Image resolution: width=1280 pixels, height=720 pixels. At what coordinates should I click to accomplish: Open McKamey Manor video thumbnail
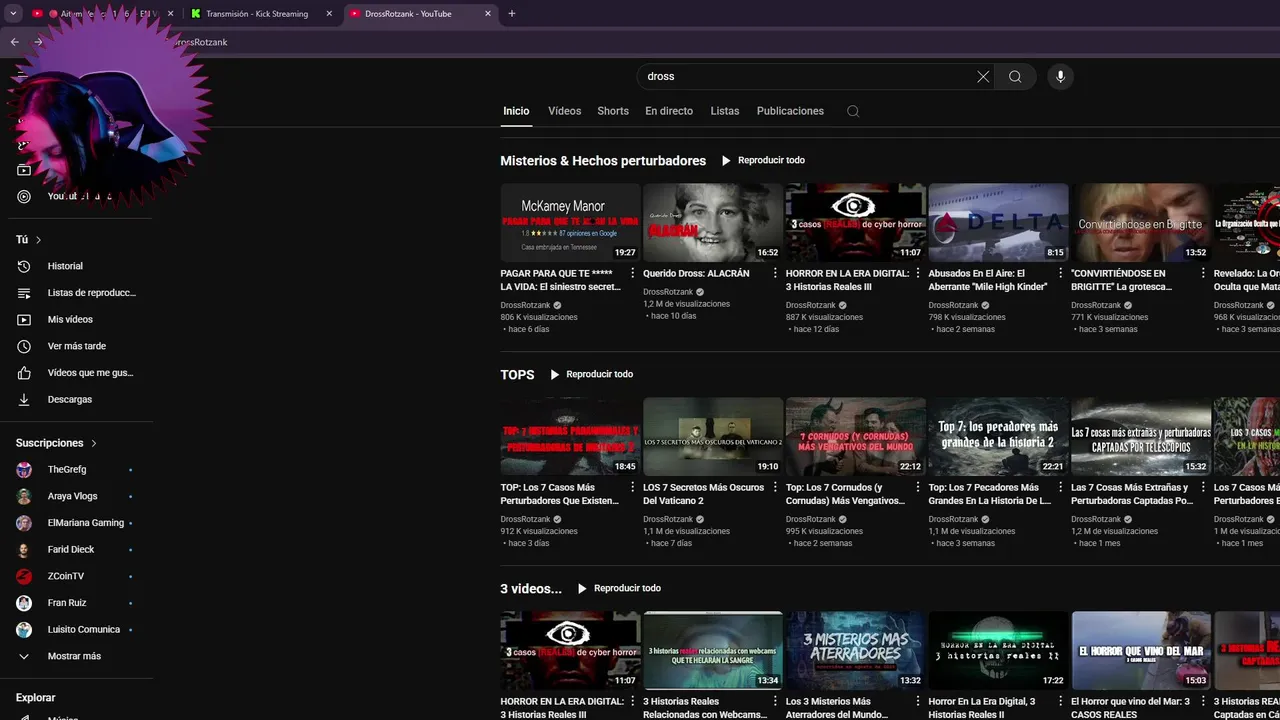[570, 222]
